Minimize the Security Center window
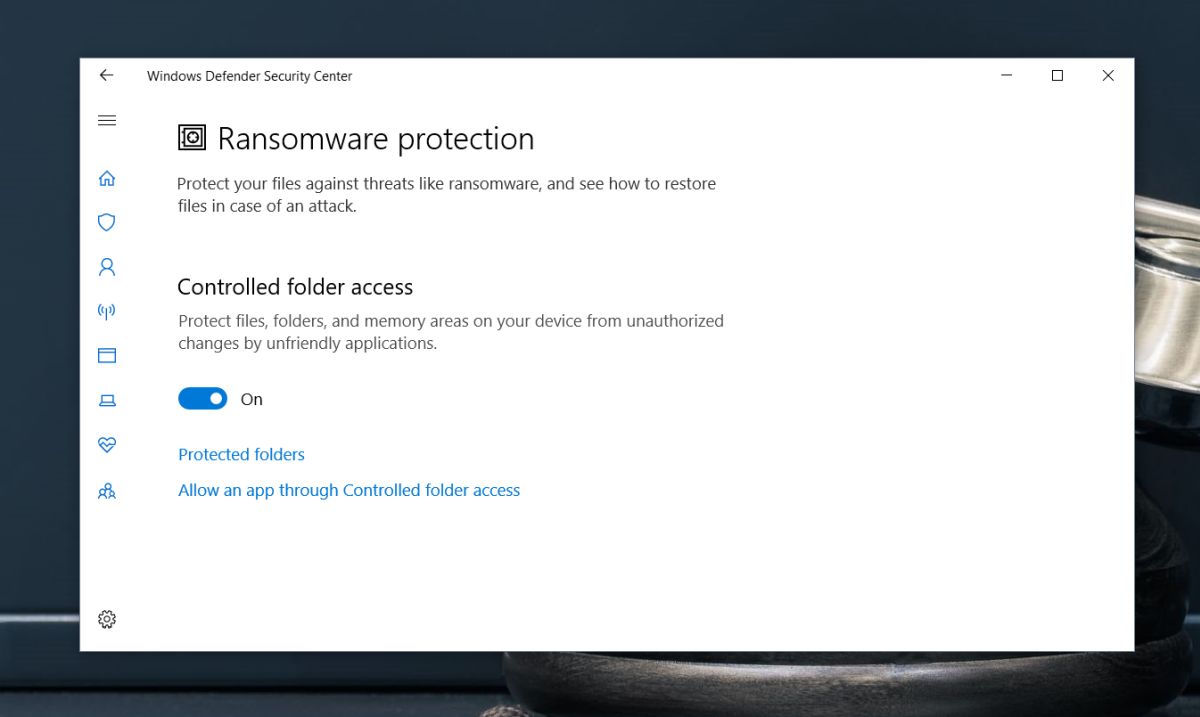This screenshot has width=1200, height=717. (x=1008, y=76)
